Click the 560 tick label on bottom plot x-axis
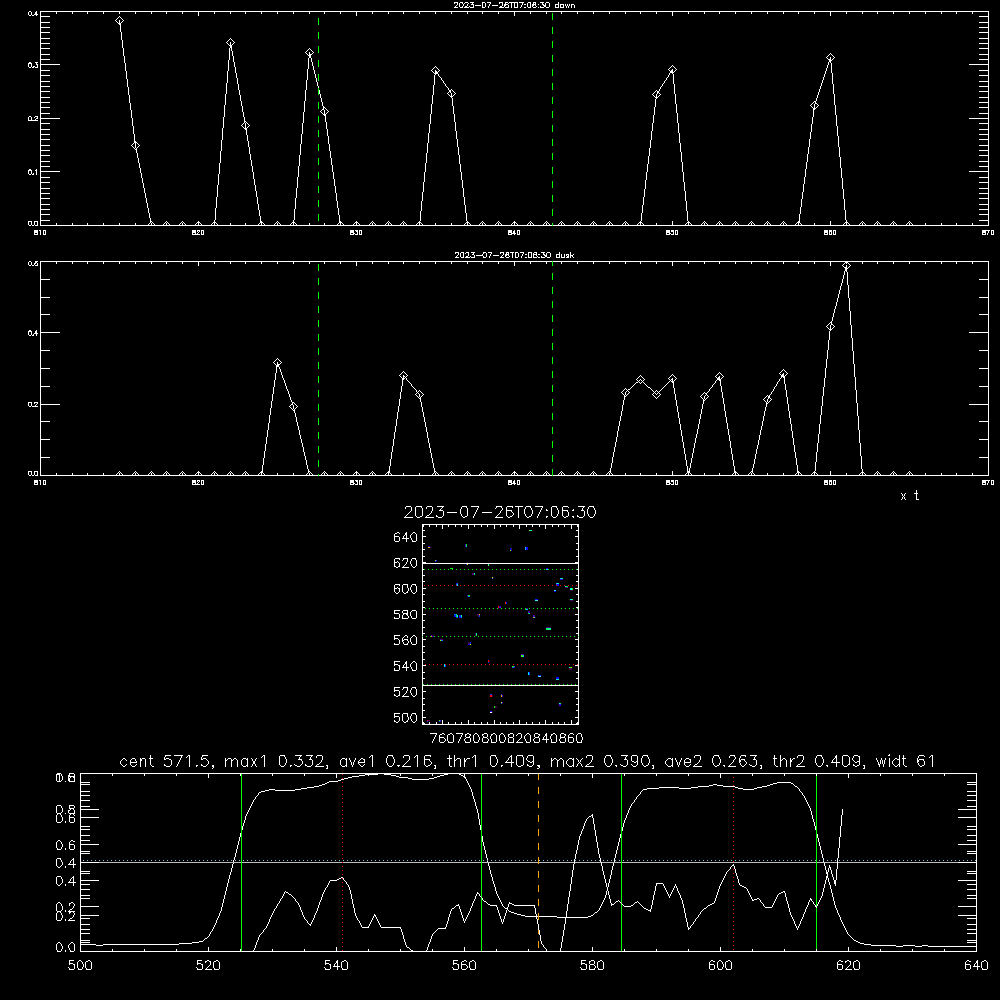The image size is (1000, 1000). click(464, 966)
